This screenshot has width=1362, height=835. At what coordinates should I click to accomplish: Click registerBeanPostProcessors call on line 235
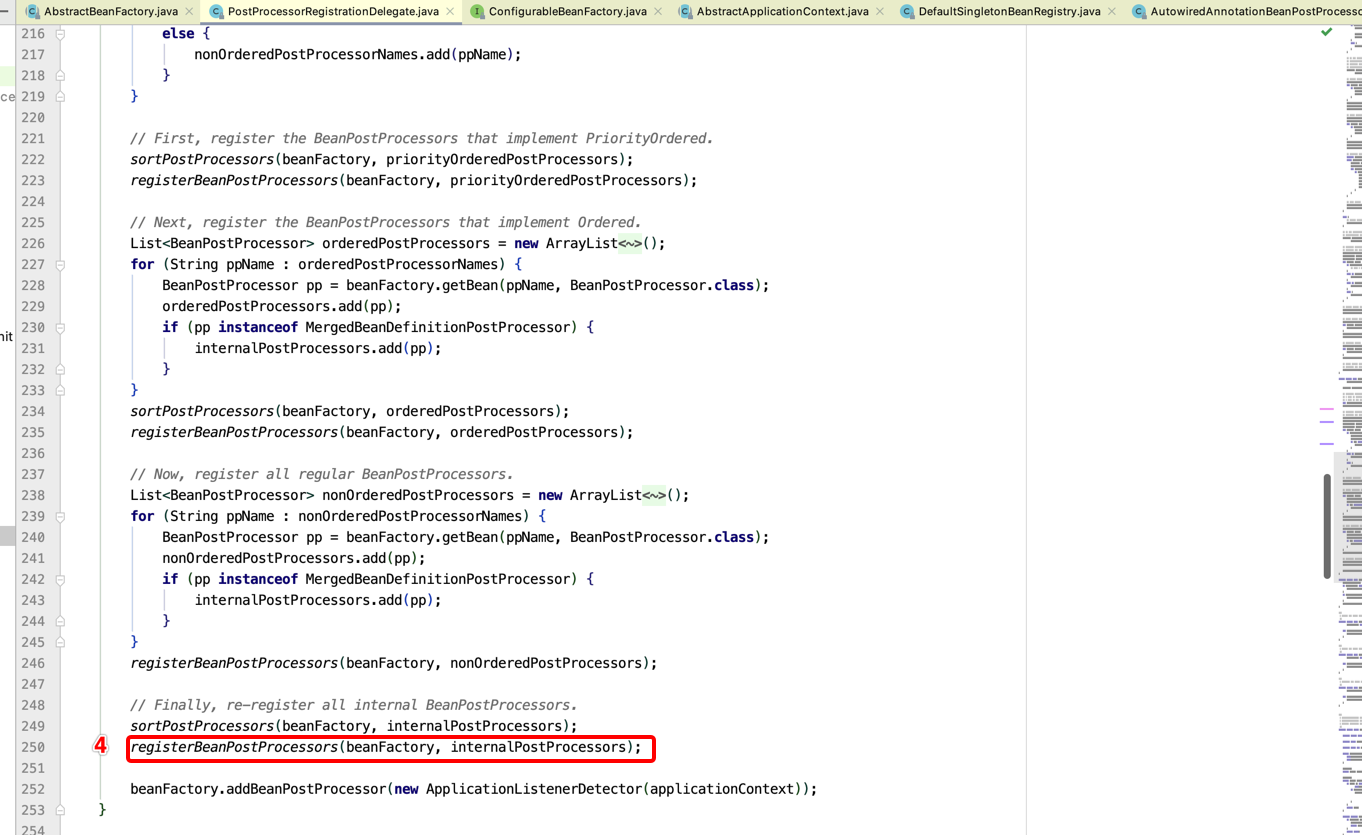click(234, 432)
